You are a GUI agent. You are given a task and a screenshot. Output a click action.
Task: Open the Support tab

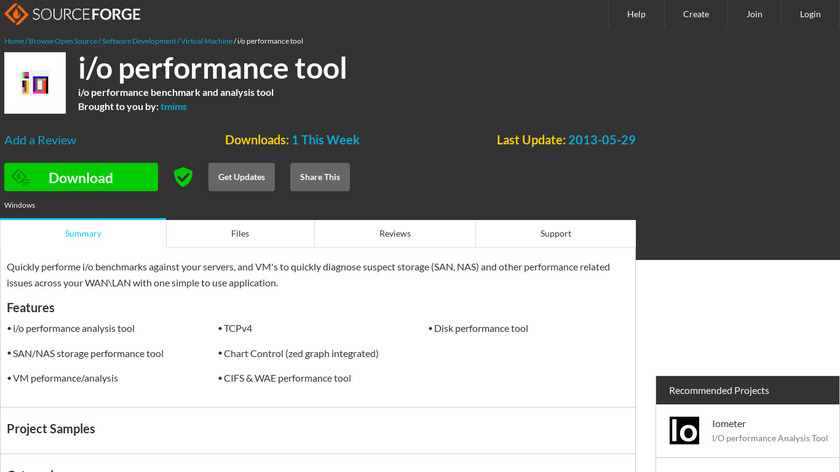click(x=555, y=234)
